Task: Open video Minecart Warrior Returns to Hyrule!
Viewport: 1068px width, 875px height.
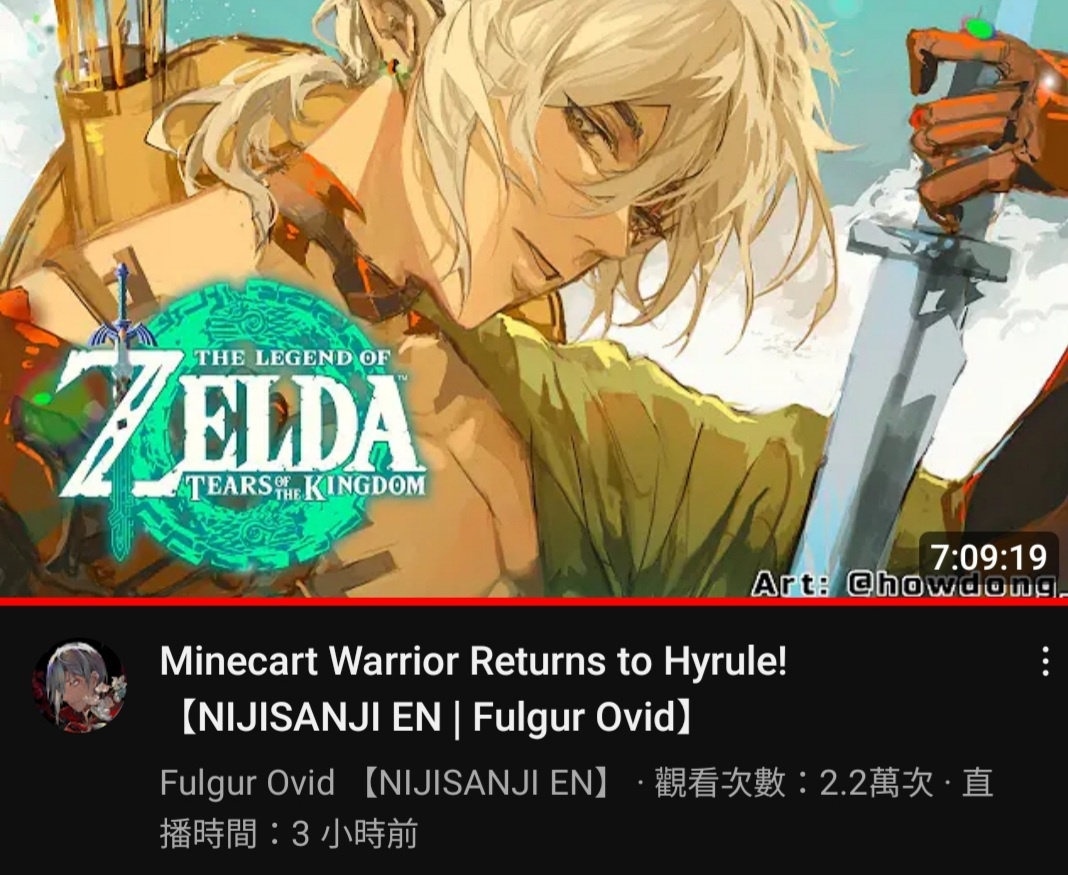Action: (473, 661)
